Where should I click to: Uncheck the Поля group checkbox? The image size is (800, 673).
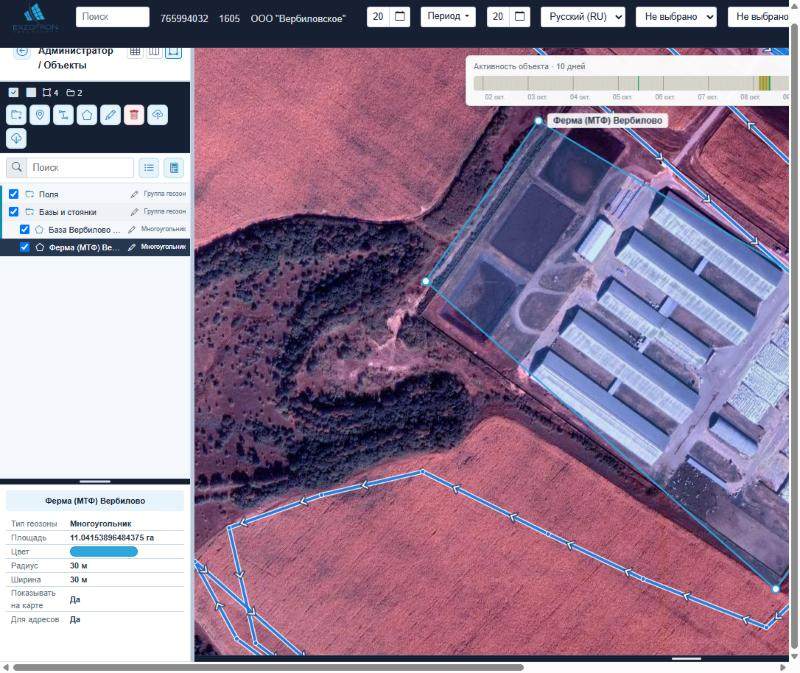(14, 194)
